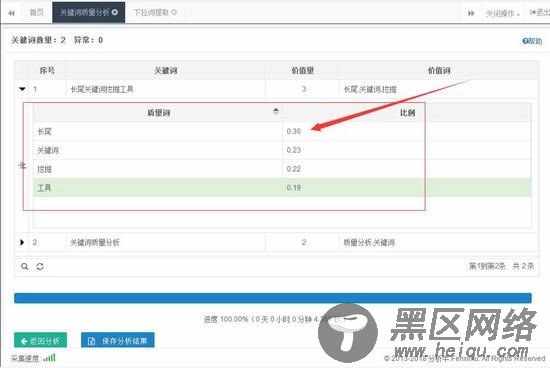The height and width of the screenshot is (368, 550).
Task: Select the 关键词质量分析 tab
Action: 88,13
